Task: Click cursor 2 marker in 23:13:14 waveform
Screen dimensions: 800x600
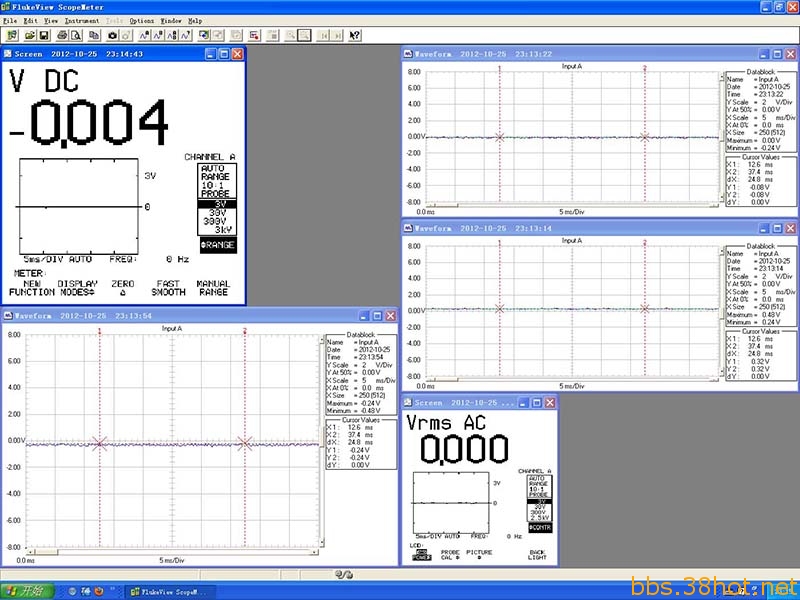Action: pos(645,309)
